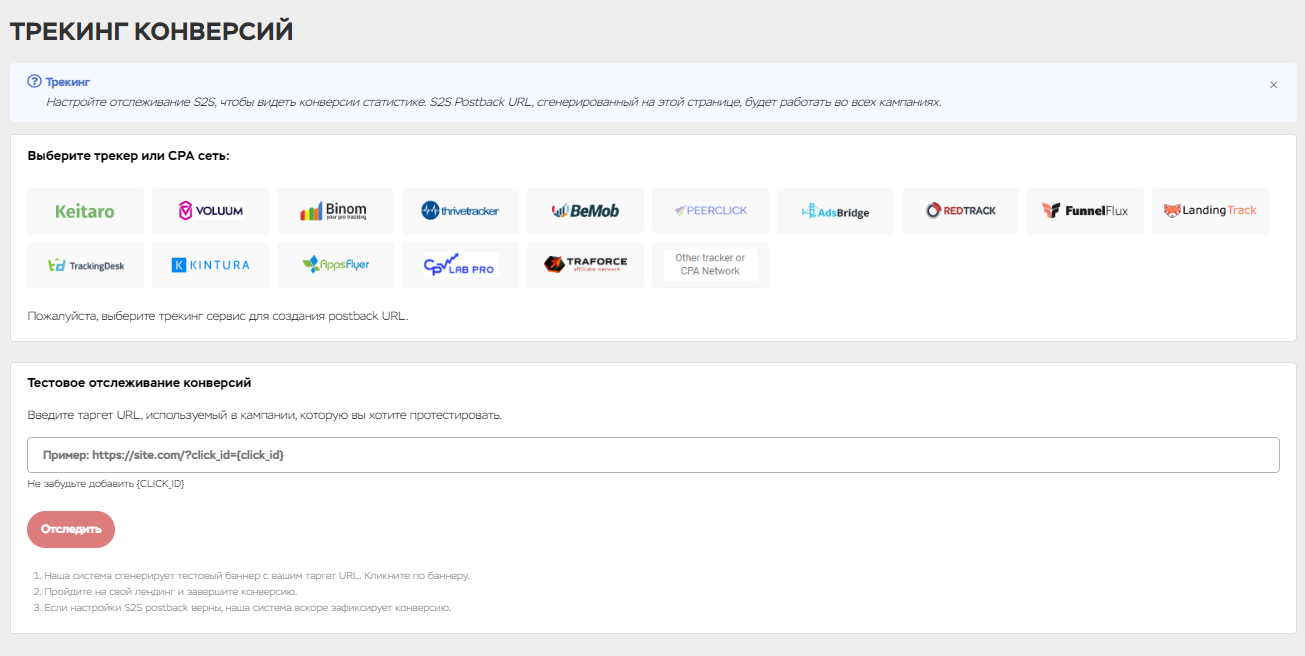Viewport: 1305px width, 656px height.
Task: Select the TrackingDesk tracker
Action: [x=85, y=265]
